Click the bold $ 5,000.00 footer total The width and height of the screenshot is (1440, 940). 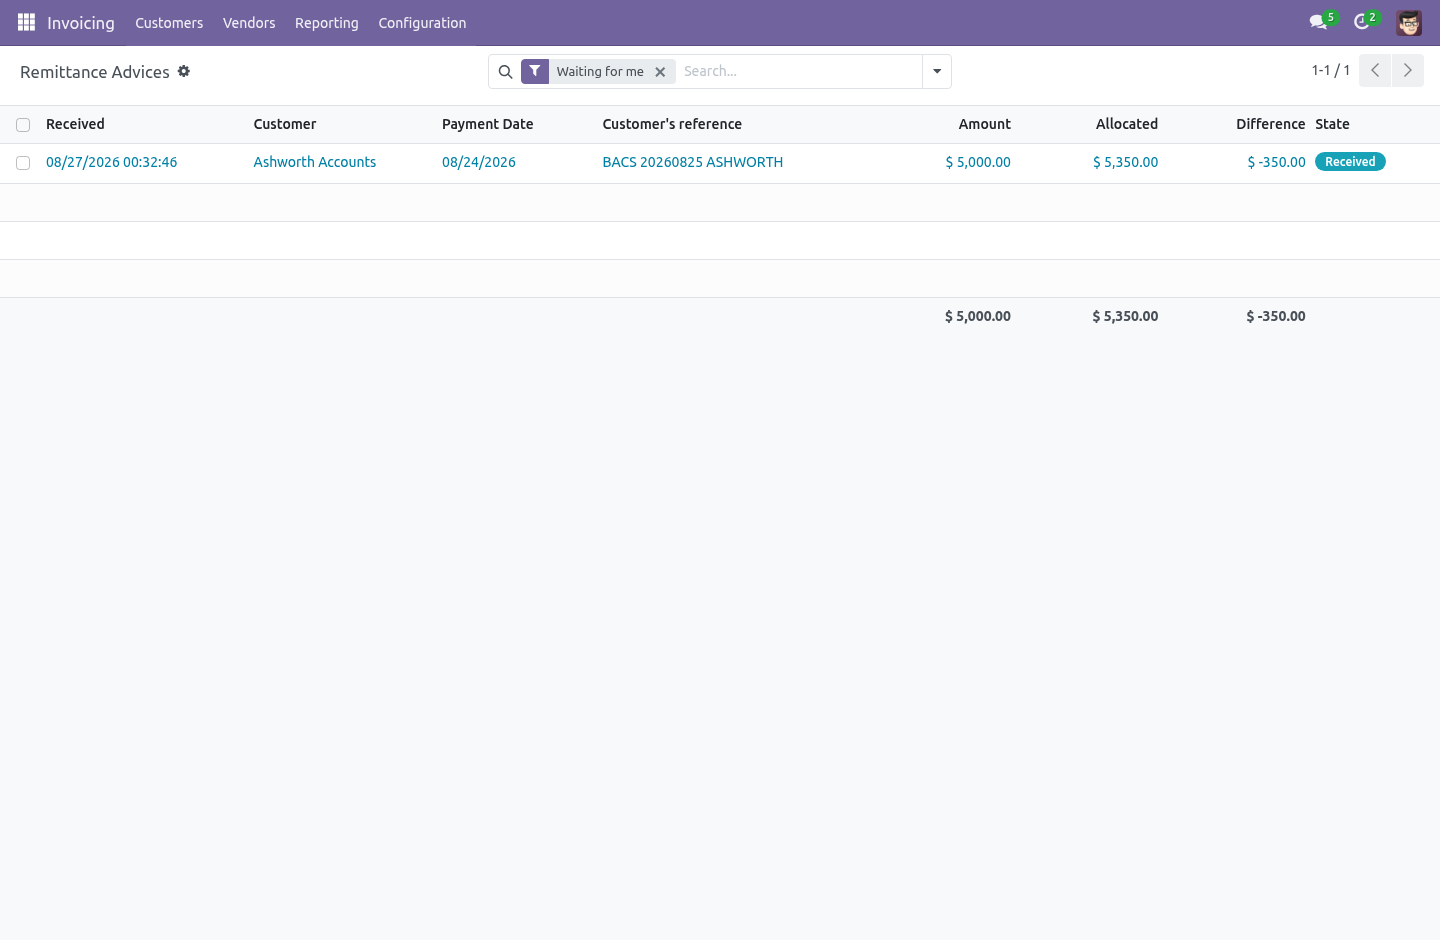click(978, 316)
